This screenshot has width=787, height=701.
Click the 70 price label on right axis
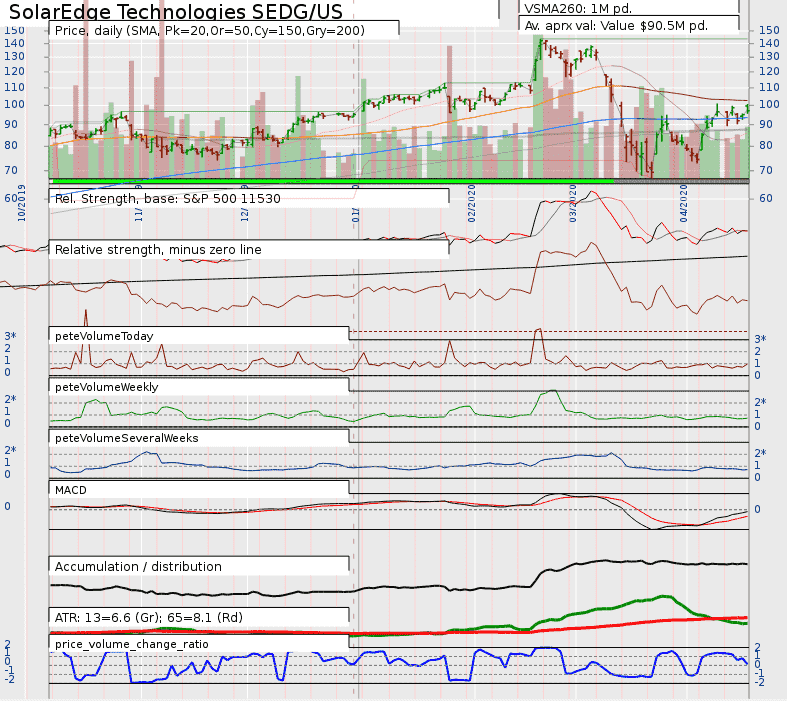click(x=765, y=170)
